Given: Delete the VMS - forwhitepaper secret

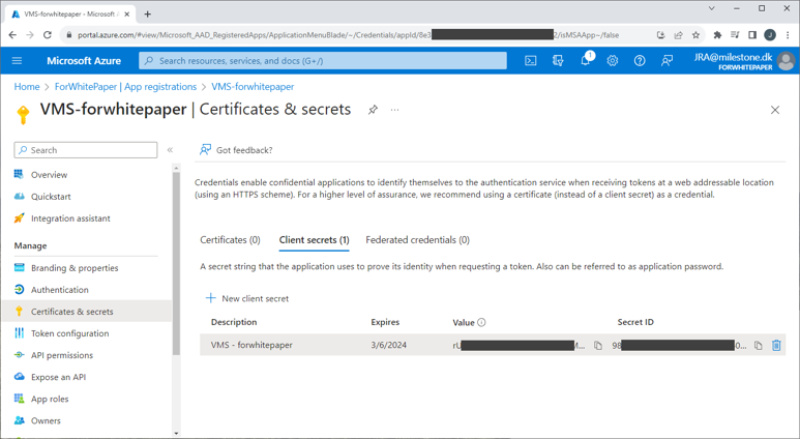Looking at the screenshot, I should tap(777, 345).
